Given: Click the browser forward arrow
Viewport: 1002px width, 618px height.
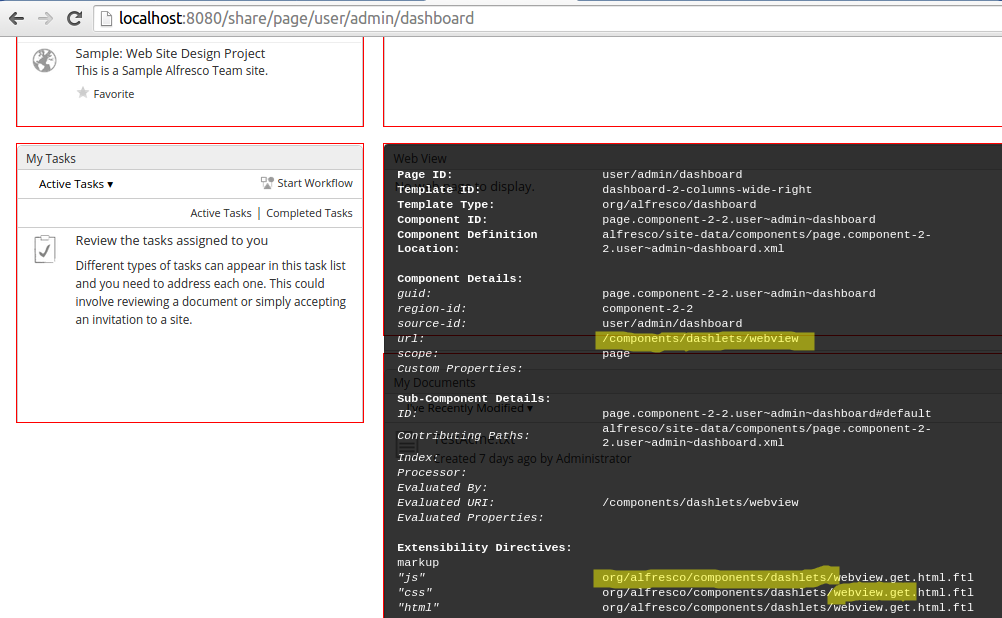Looking at the screenshot, I should pos(44,18).
